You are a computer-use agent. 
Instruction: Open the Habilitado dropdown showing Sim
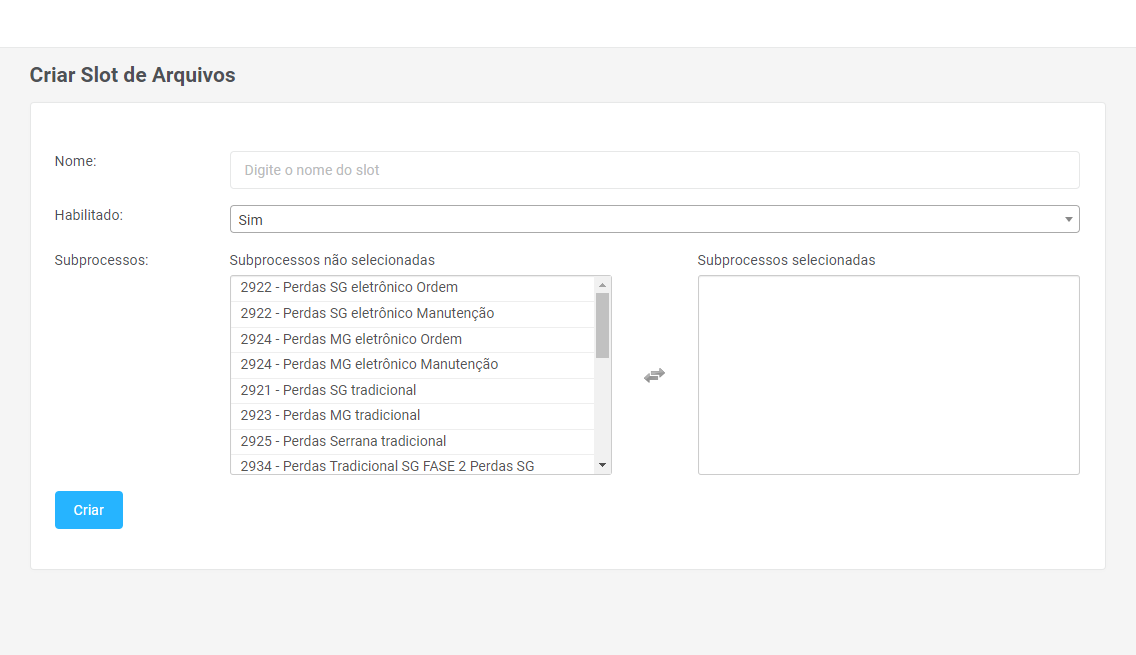tap(654, 219)
